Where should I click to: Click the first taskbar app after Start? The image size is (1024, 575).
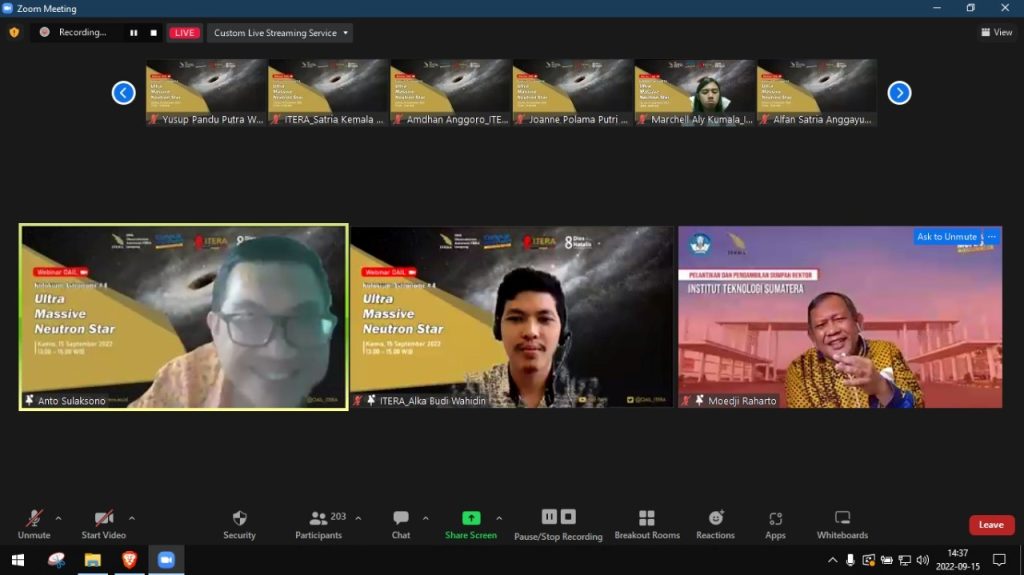56,560
